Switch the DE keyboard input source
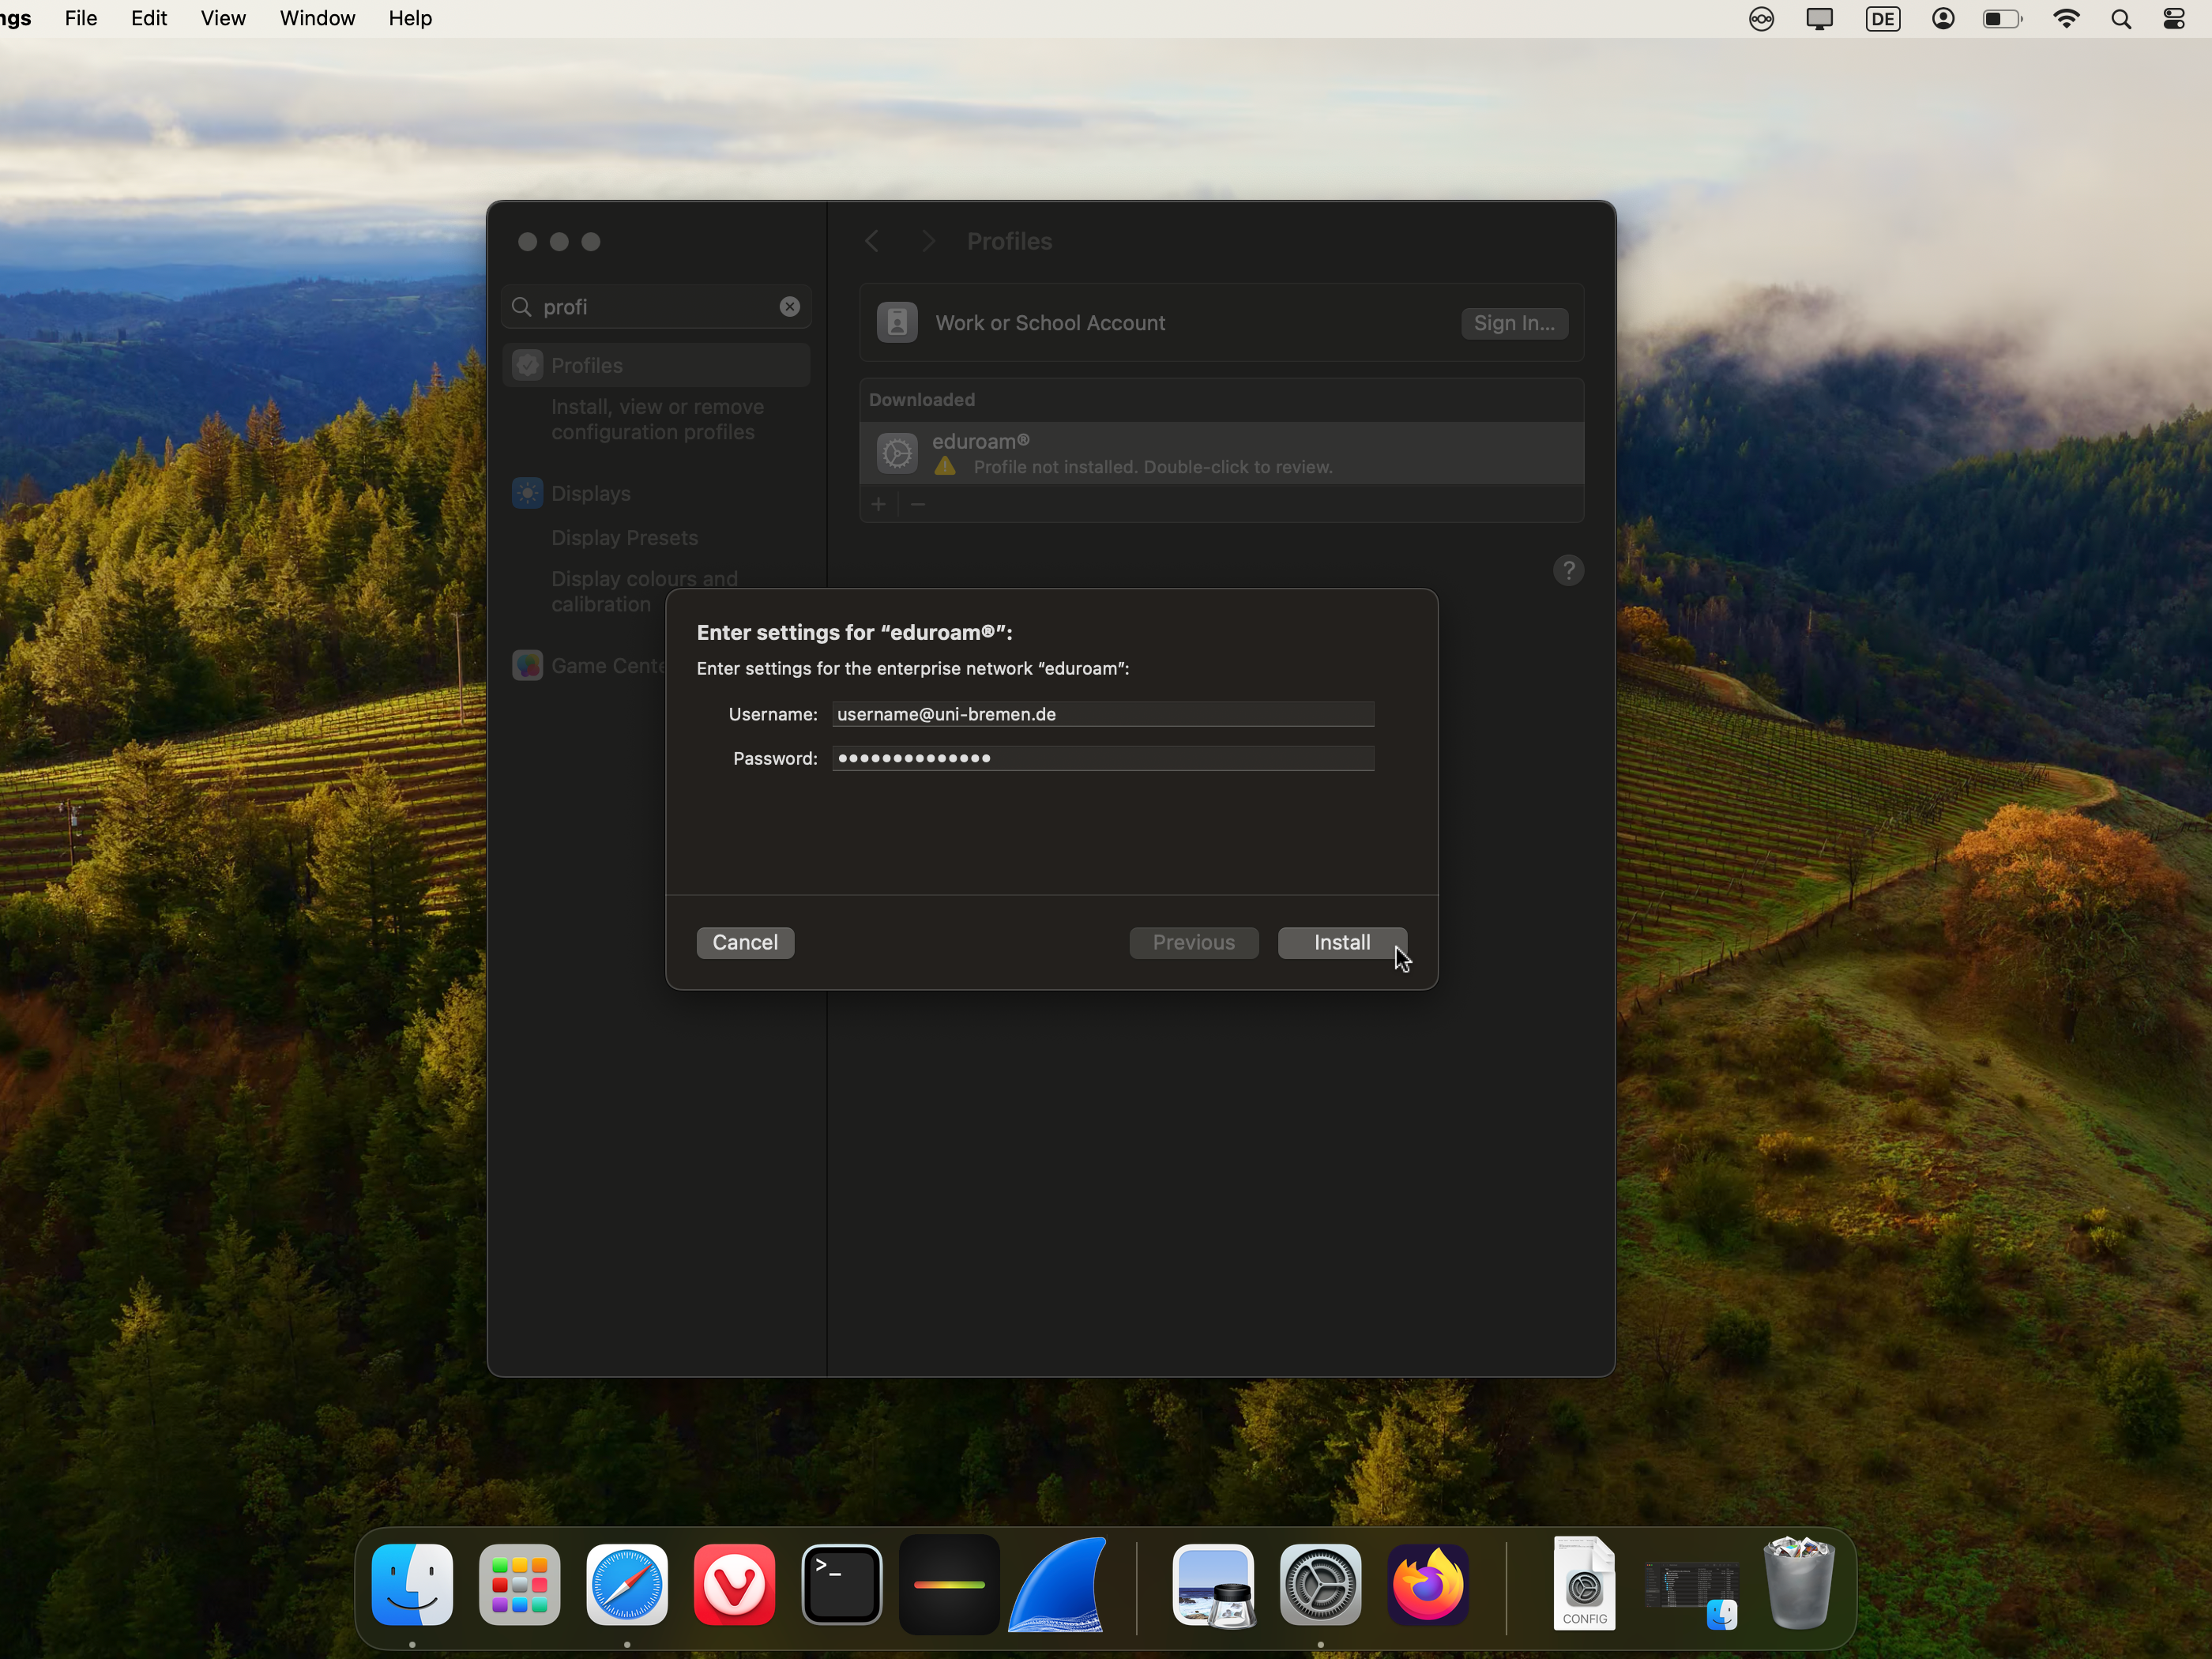 pos(1882,18)
